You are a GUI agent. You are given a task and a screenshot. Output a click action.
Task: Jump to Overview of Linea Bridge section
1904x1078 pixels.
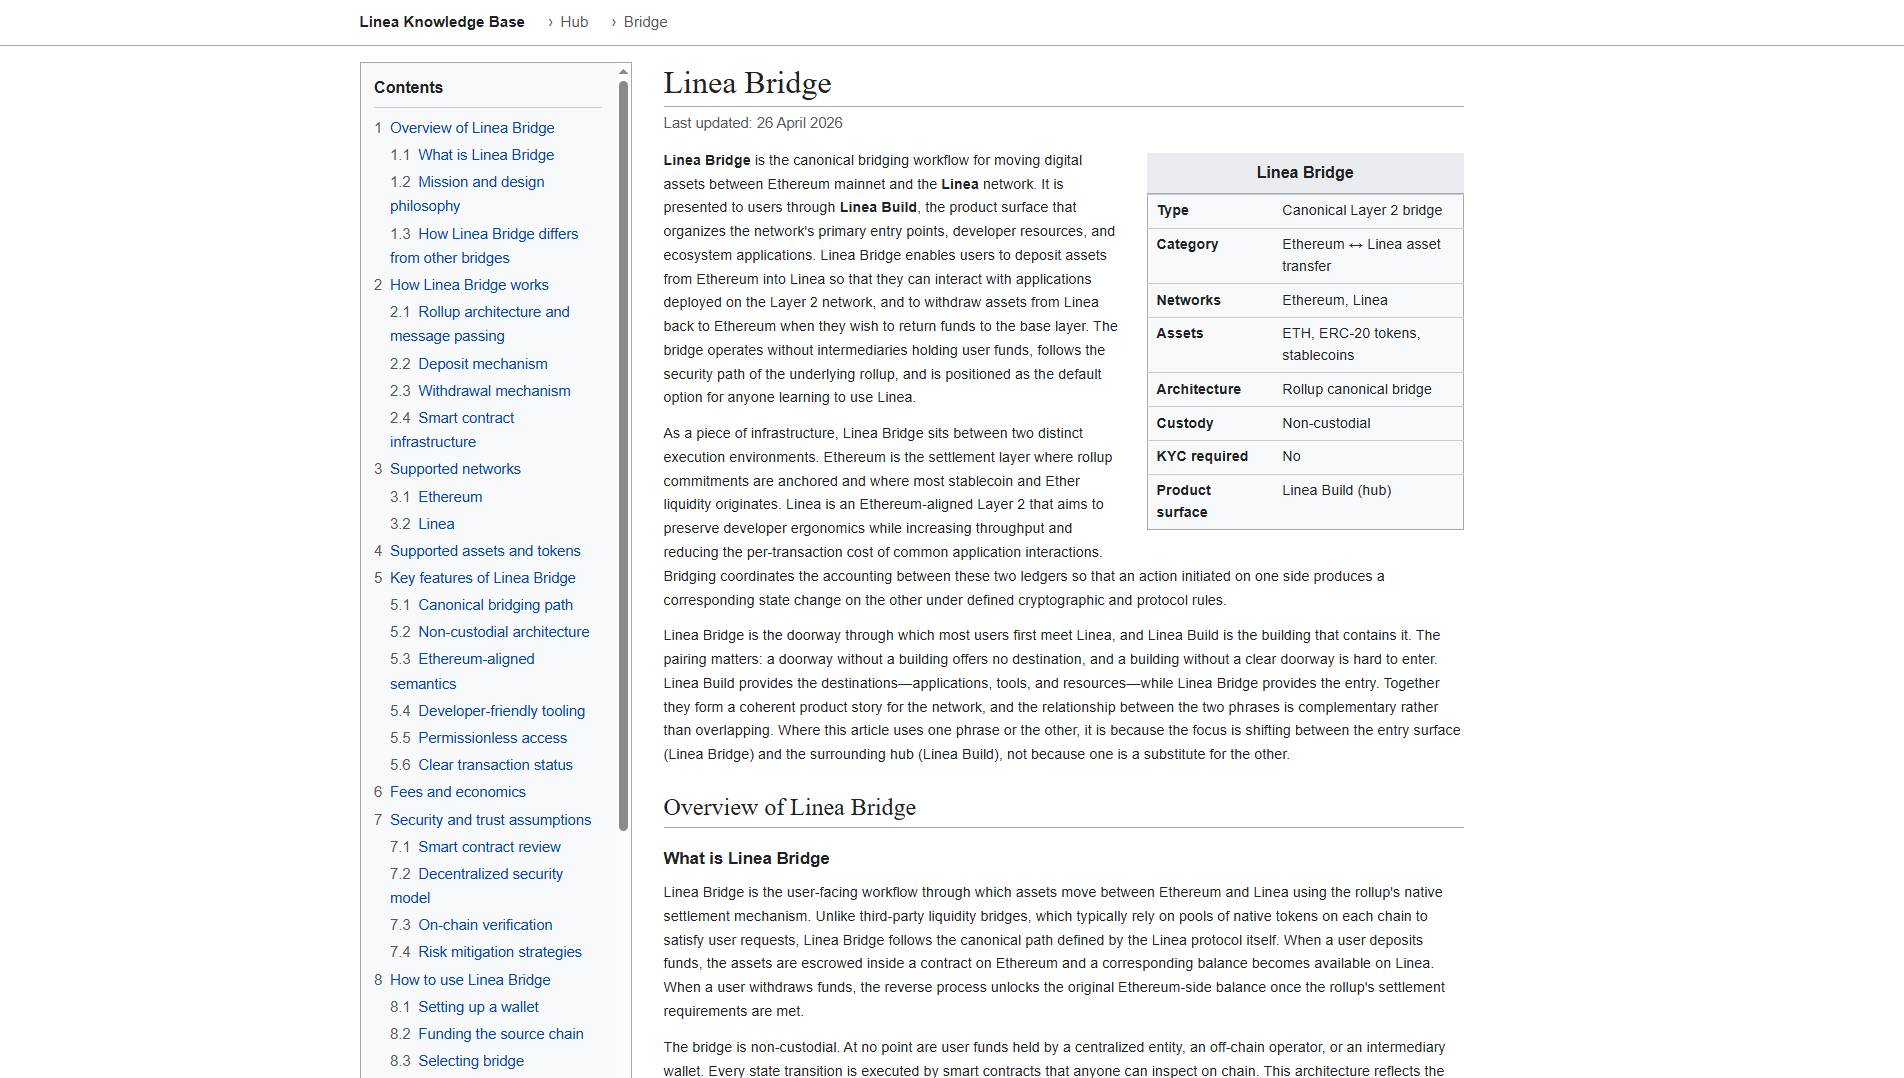[472, 128]
